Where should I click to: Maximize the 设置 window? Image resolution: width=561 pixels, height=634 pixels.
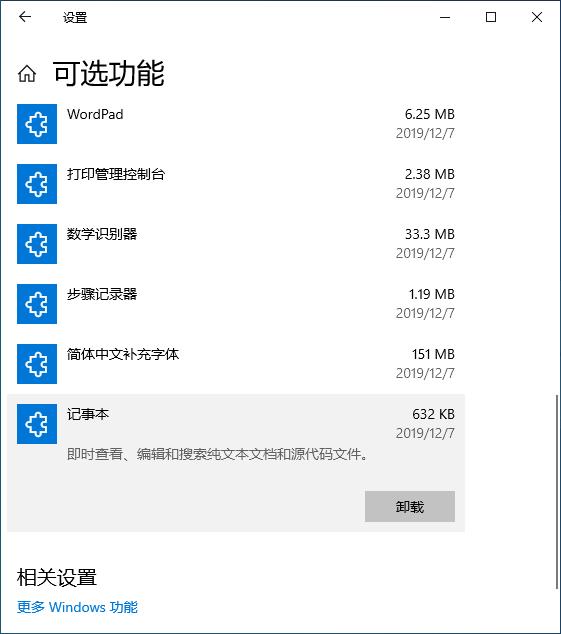click(491, 17)
